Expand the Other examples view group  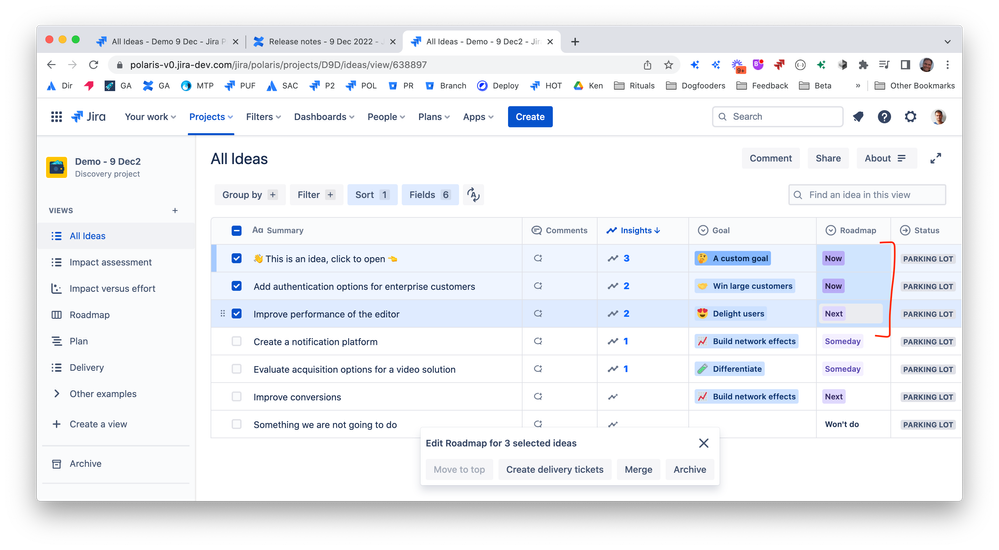pos(57,394)
